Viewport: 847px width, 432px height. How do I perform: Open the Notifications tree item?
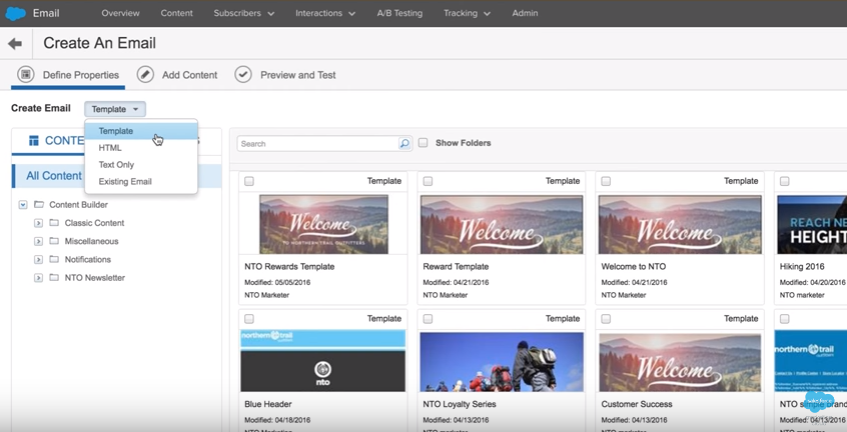(88, 260)
